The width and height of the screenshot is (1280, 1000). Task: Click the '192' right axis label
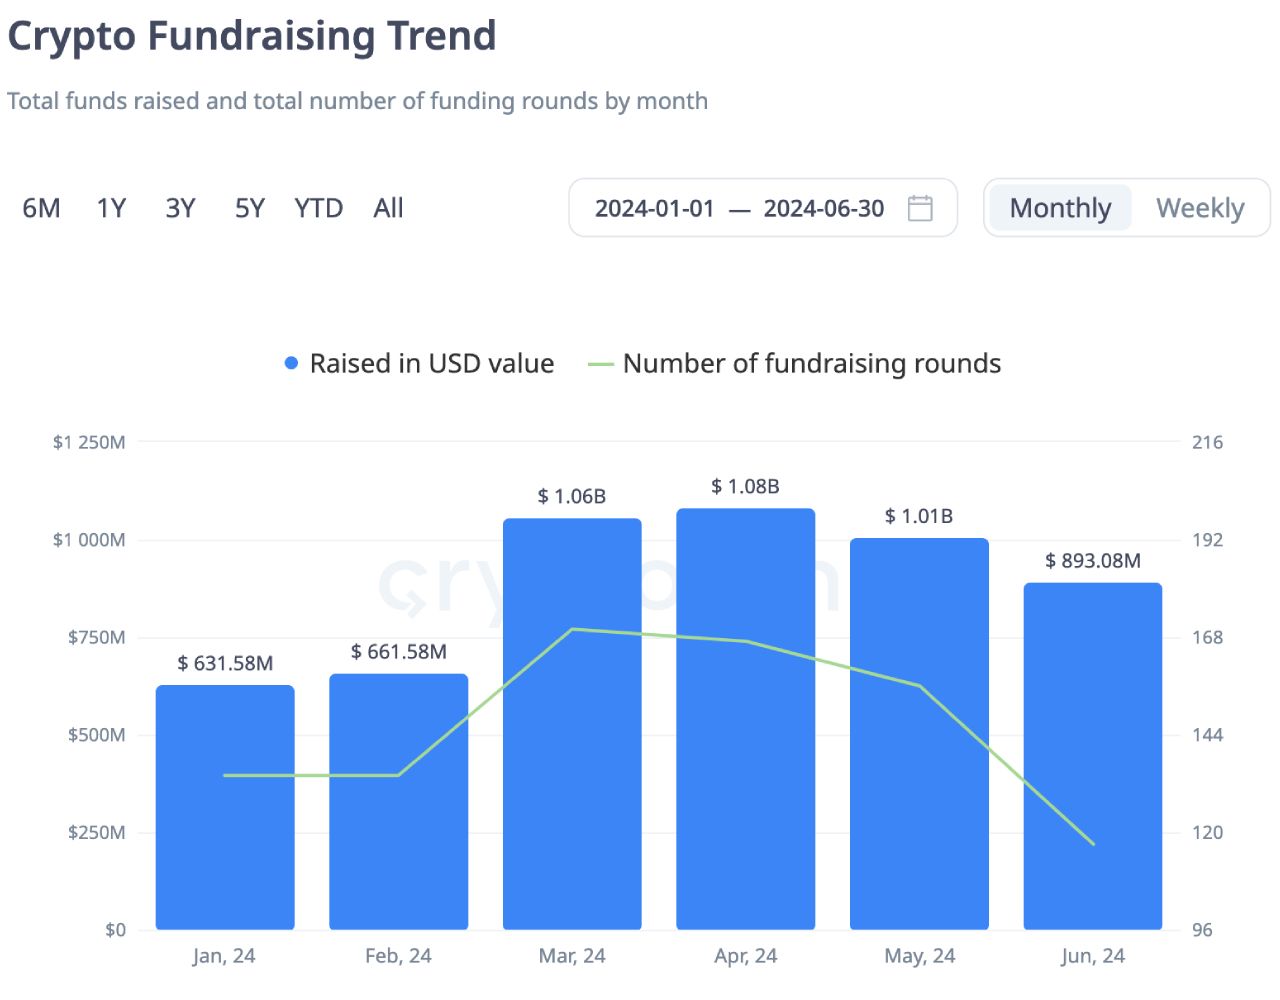(1207, 540)
